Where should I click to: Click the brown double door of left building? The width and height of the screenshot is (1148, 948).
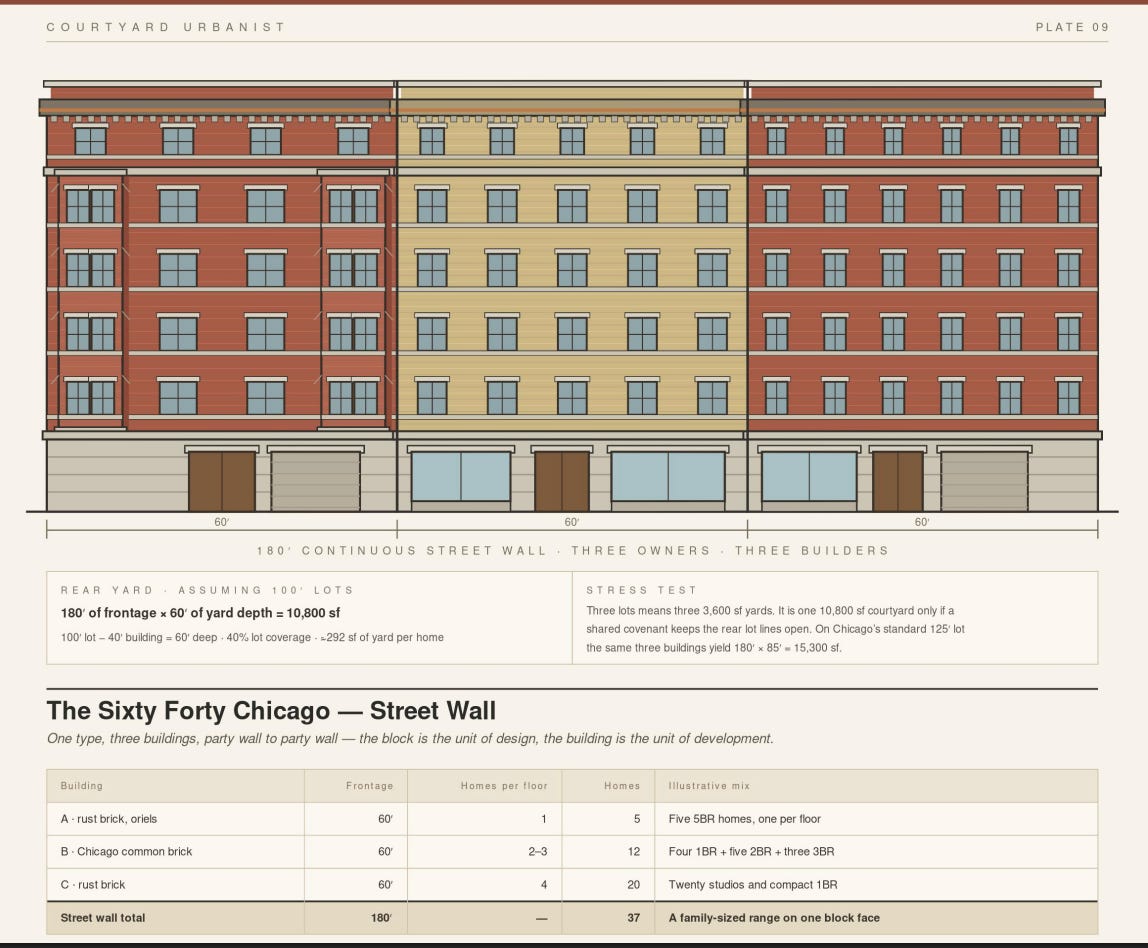coord(222,481)
